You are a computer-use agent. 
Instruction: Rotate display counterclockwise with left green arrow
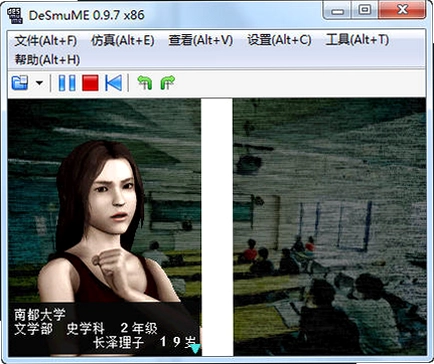[145, 82]
